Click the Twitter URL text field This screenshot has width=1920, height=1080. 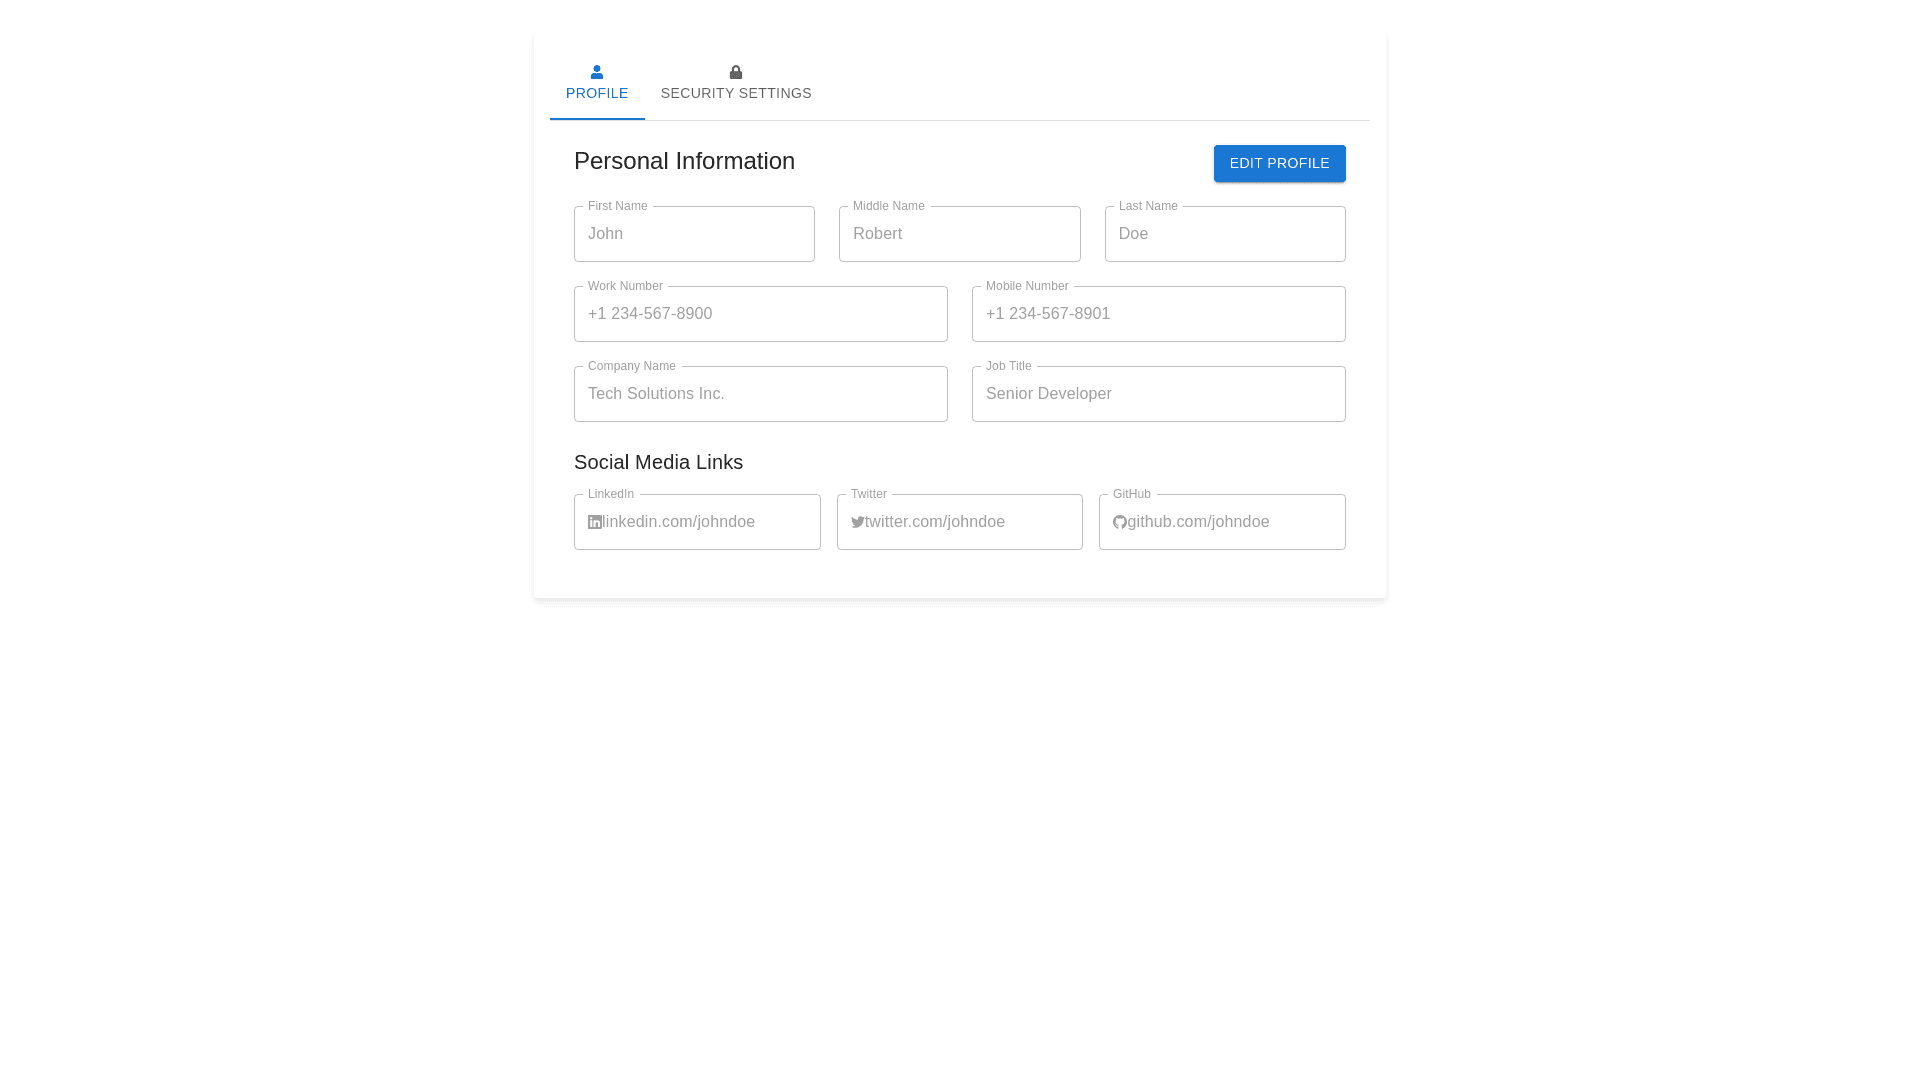point(968,522)
